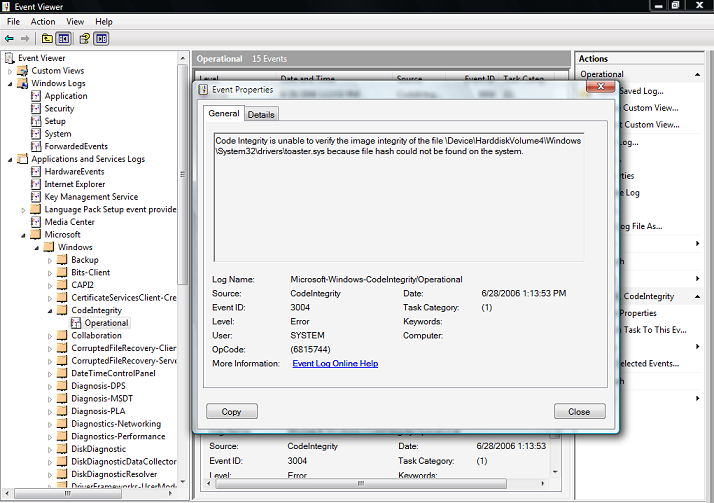Click the Event Viewer root node icon
The width and height of the screenshot is (714, 503).
click(10, 58)
